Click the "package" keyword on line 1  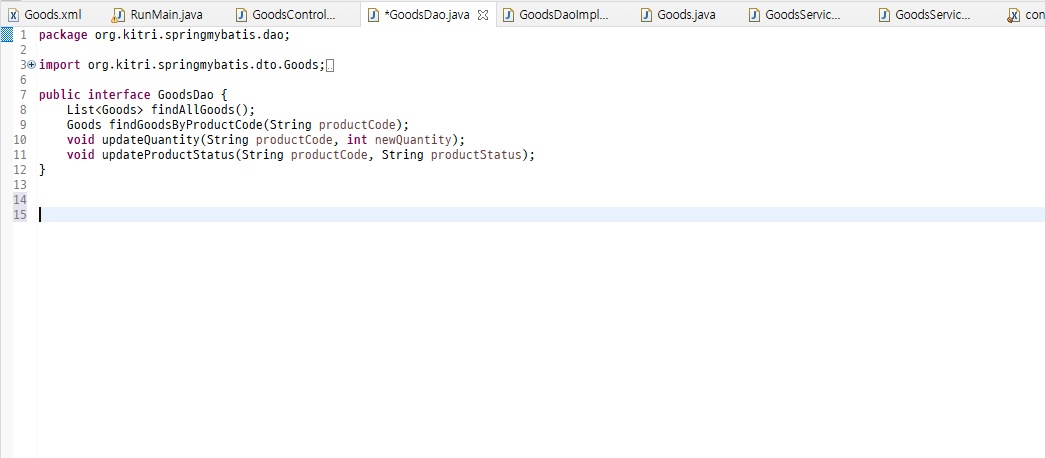click(63, 35)
